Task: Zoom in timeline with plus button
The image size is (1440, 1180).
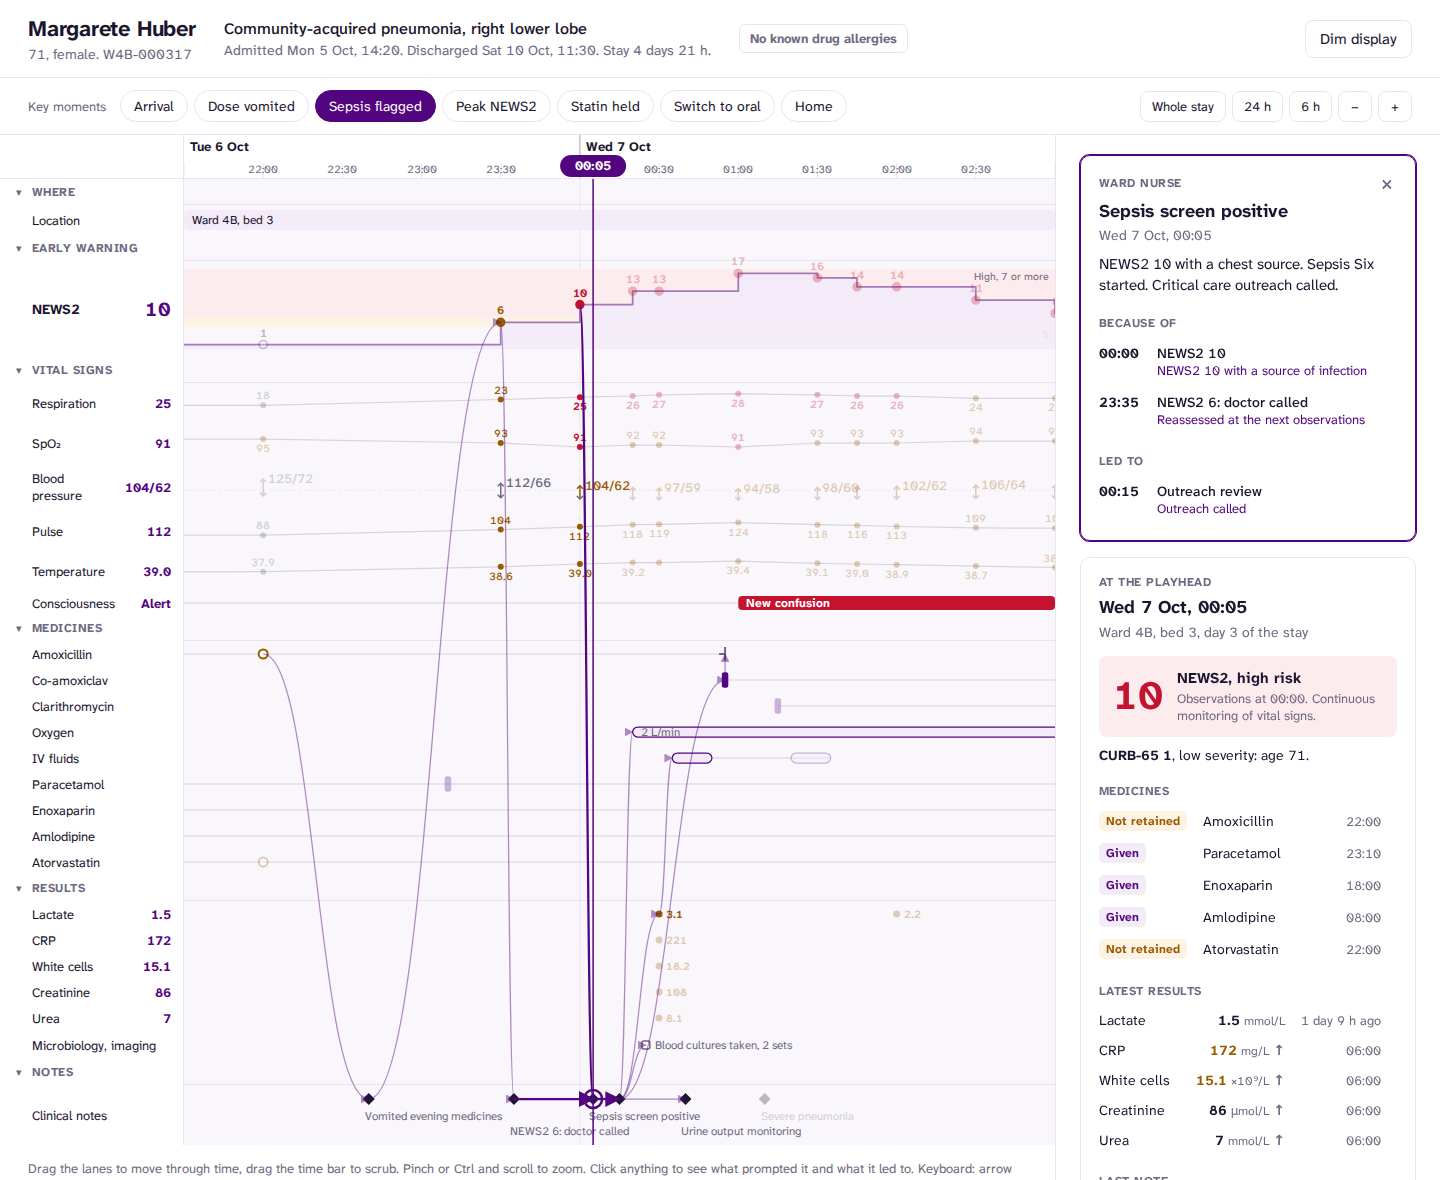Action: click(x=1395, y=107)
